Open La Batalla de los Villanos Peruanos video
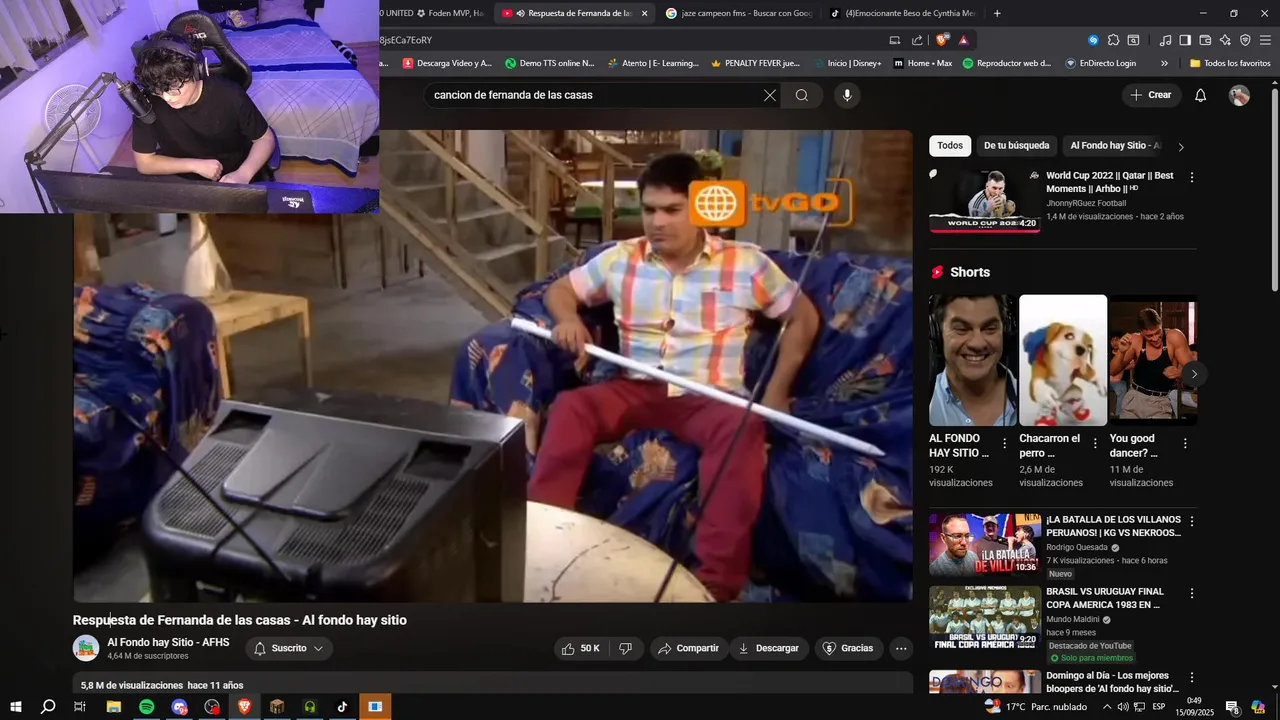This screenshot has width=1280, height=720. [985, 545]
